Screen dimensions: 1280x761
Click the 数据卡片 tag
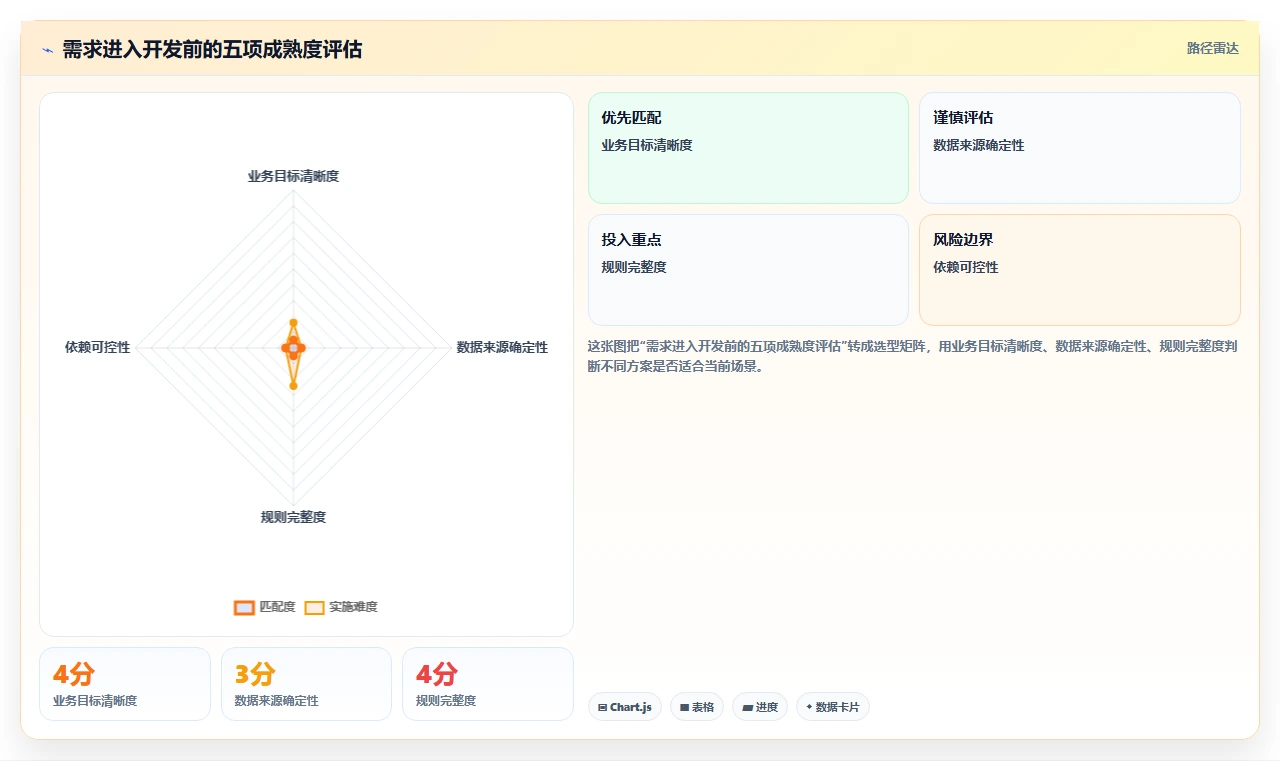click(x=833, y=707)
